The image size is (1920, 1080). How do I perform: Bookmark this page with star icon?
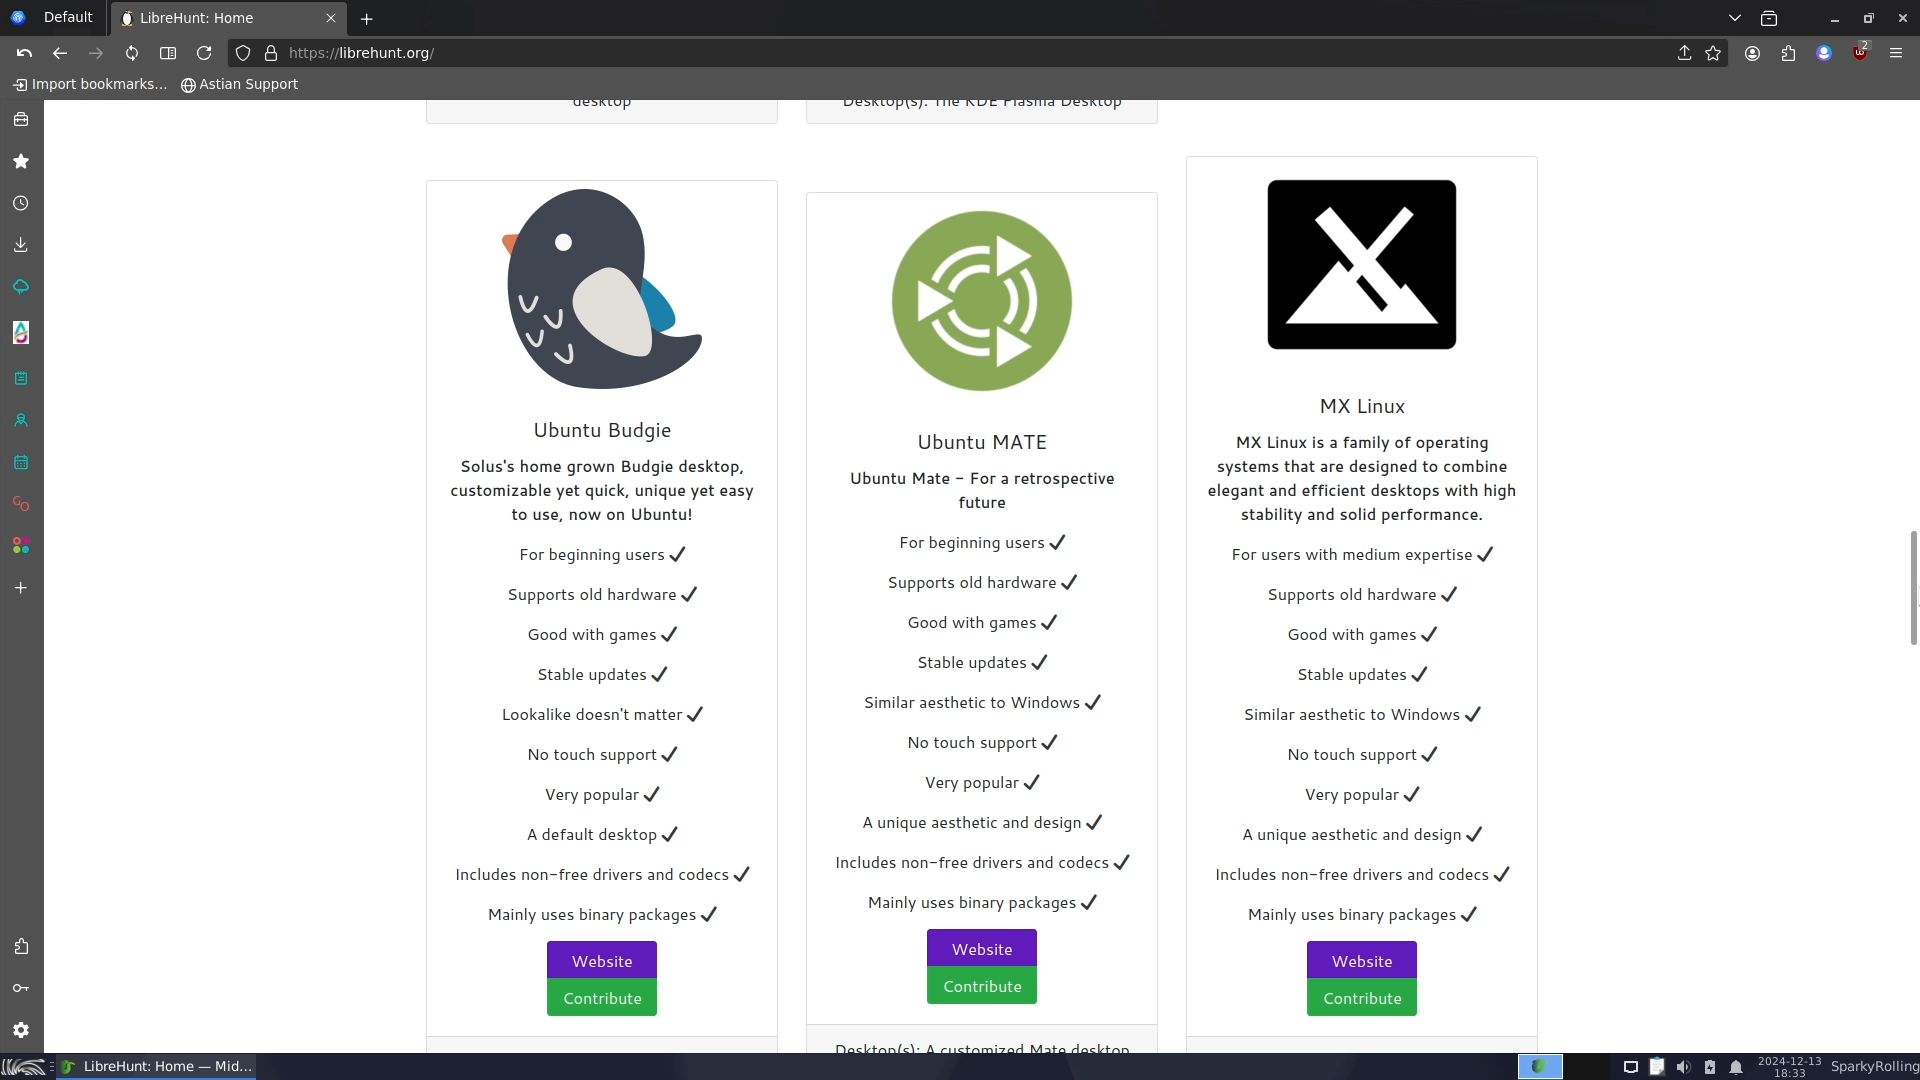1713,53
